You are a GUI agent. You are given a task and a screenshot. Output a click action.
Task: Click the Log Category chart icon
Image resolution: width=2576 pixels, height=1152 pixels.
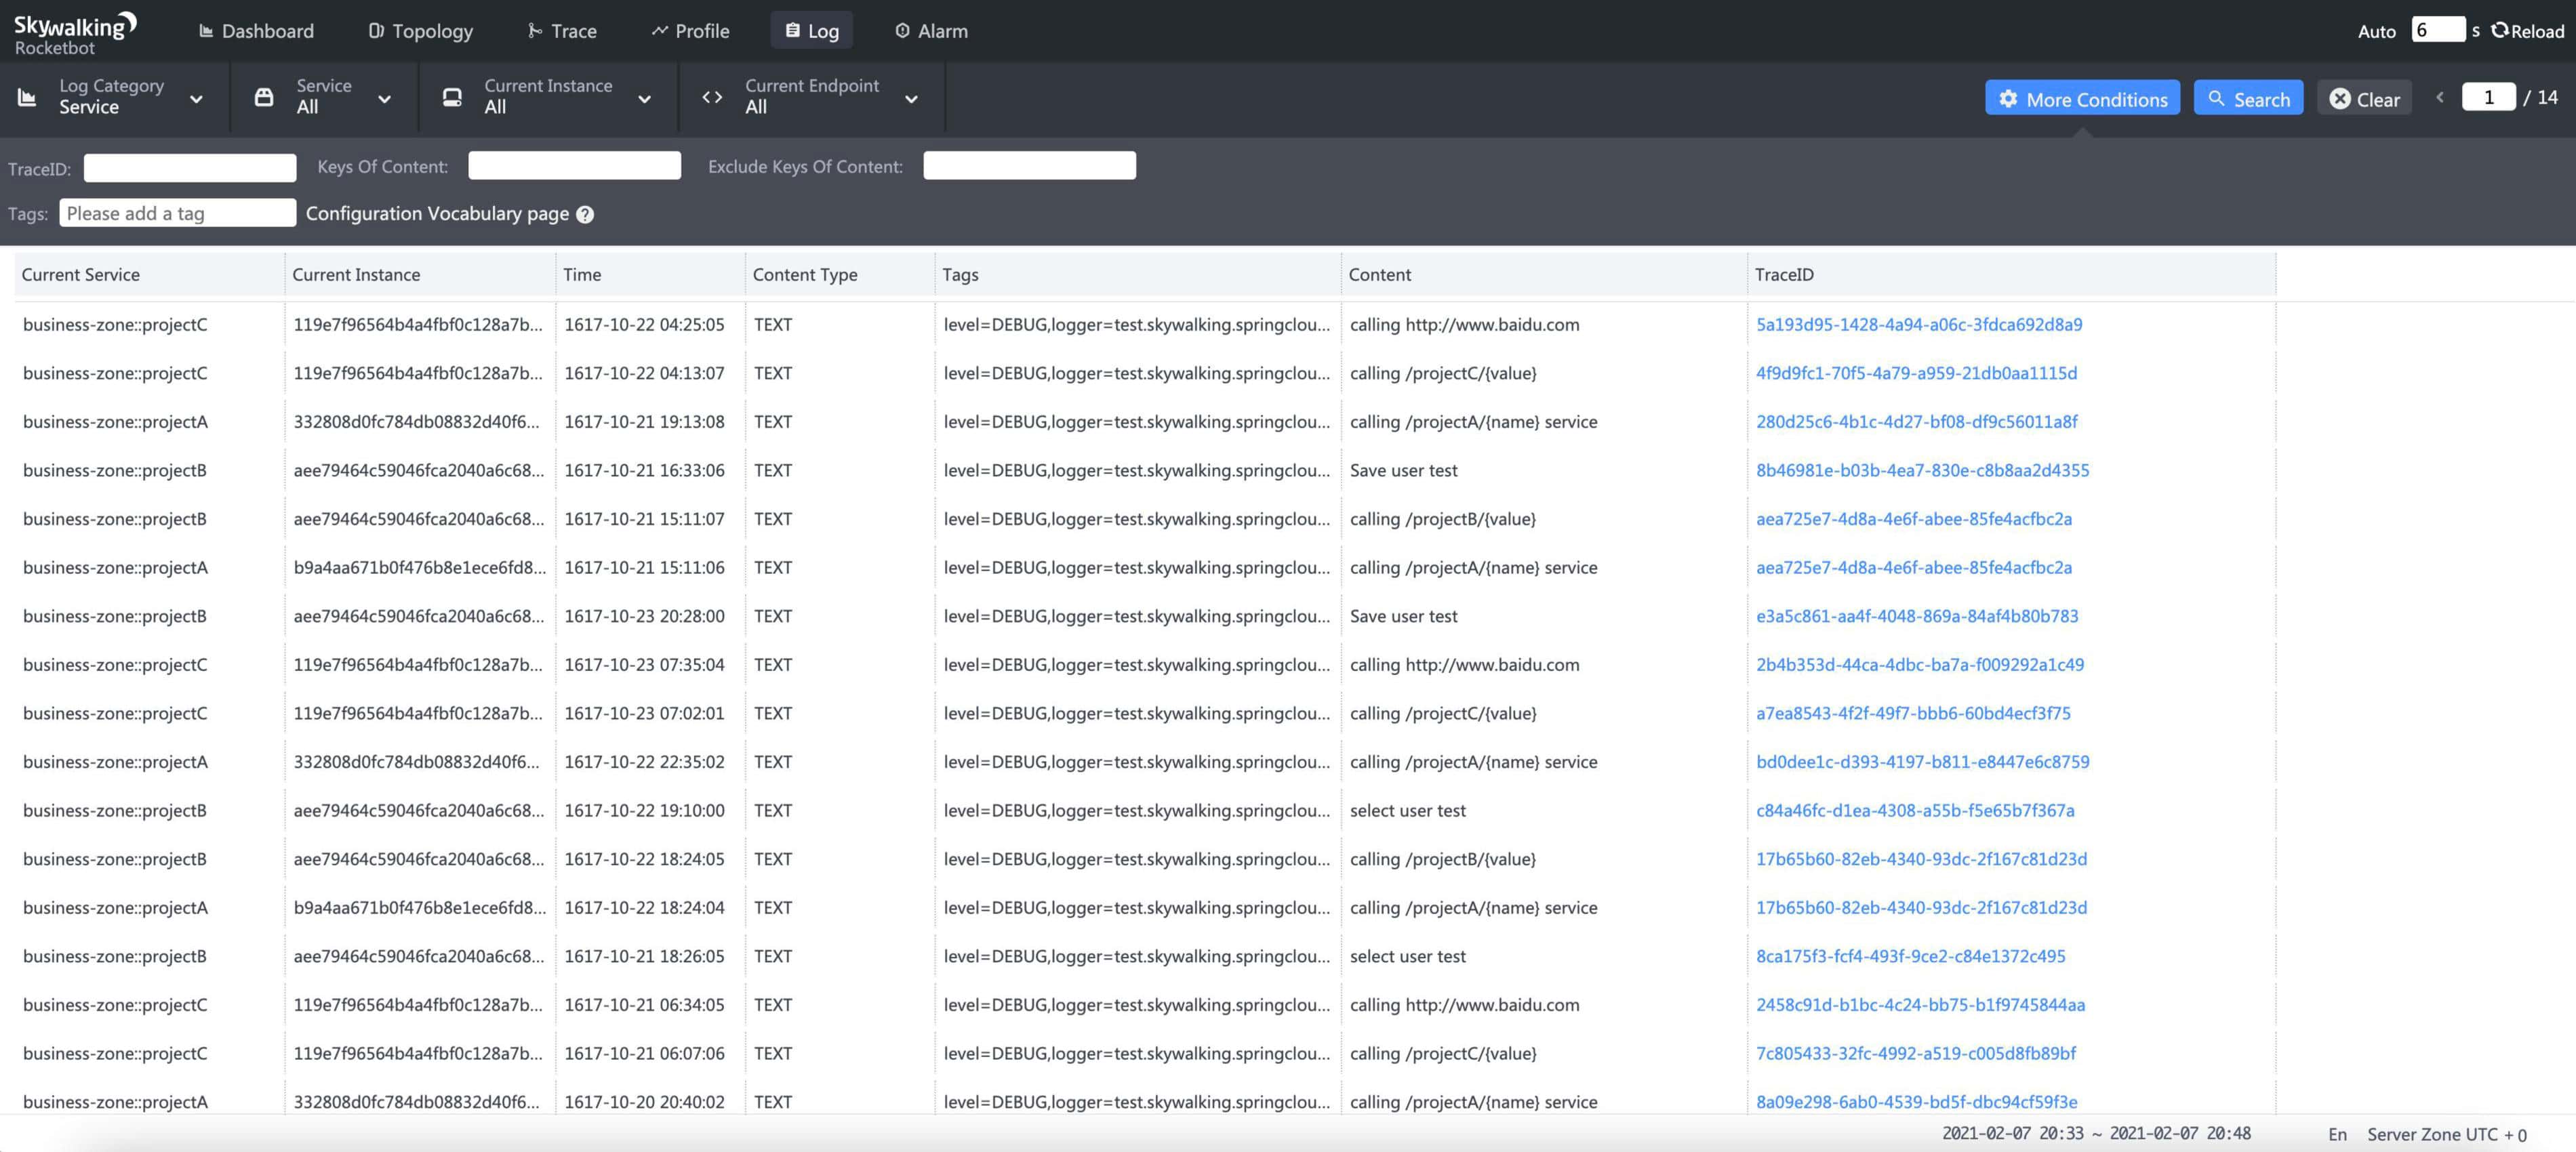pos(27,97)
